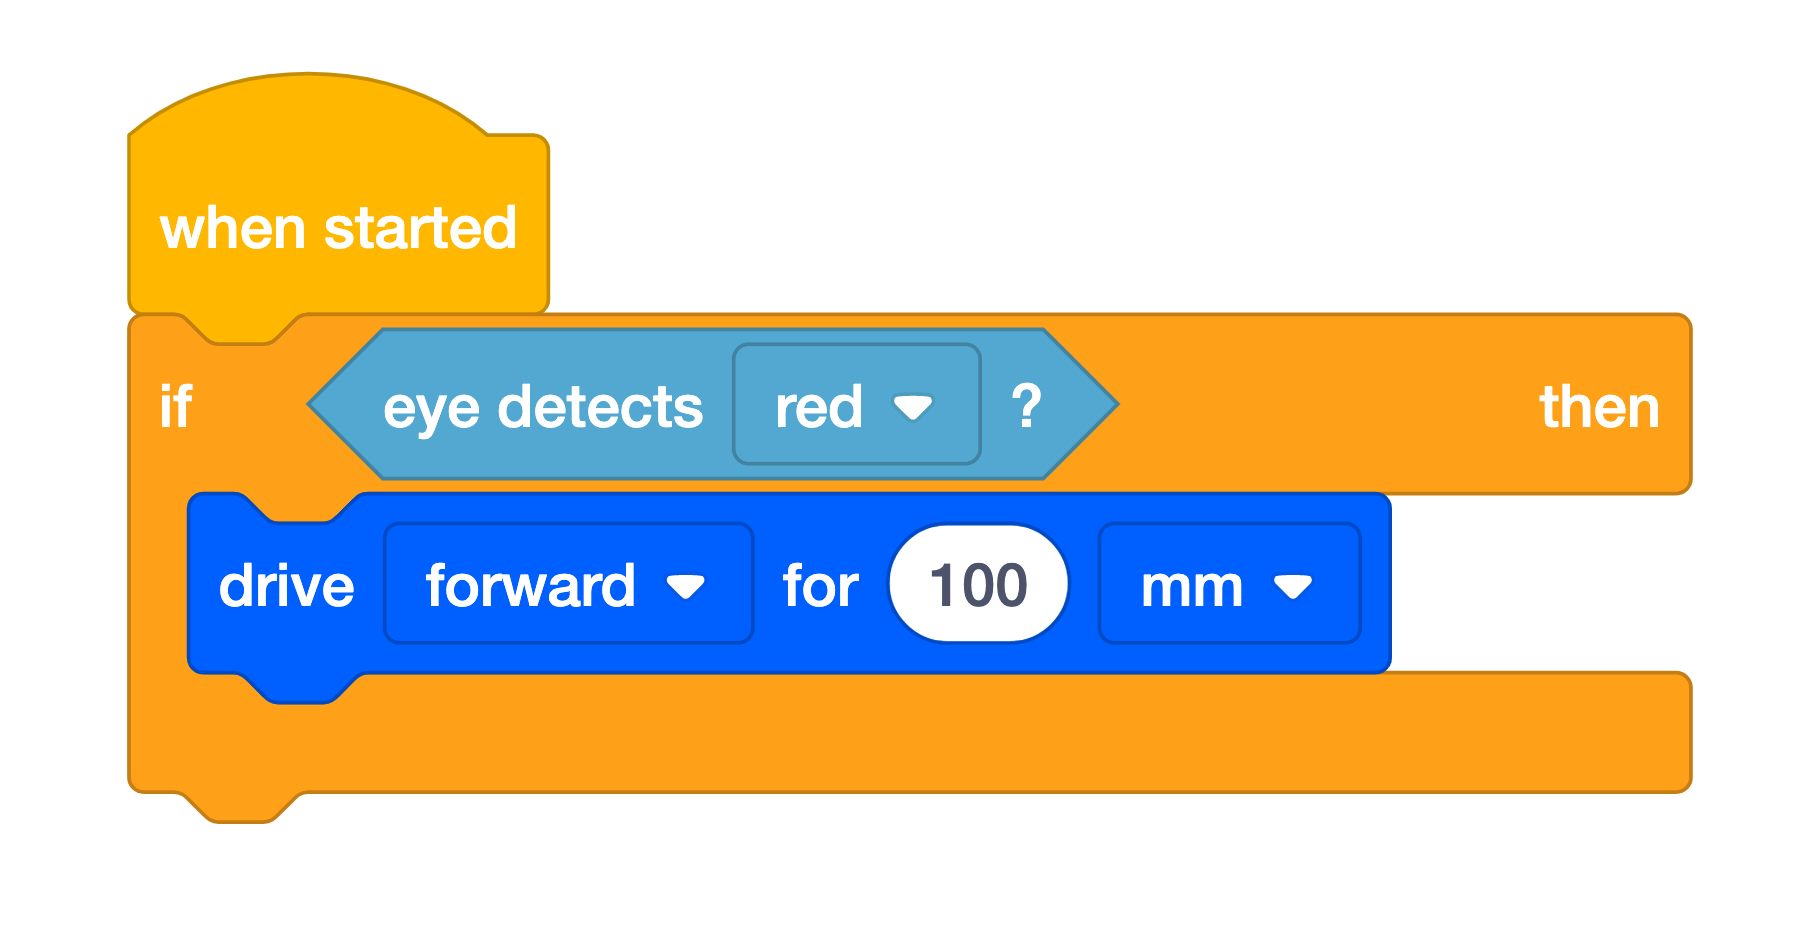Click the word "red" in the sensor block
Screen dimensions: 1810x928
click(x=818, y=407)
